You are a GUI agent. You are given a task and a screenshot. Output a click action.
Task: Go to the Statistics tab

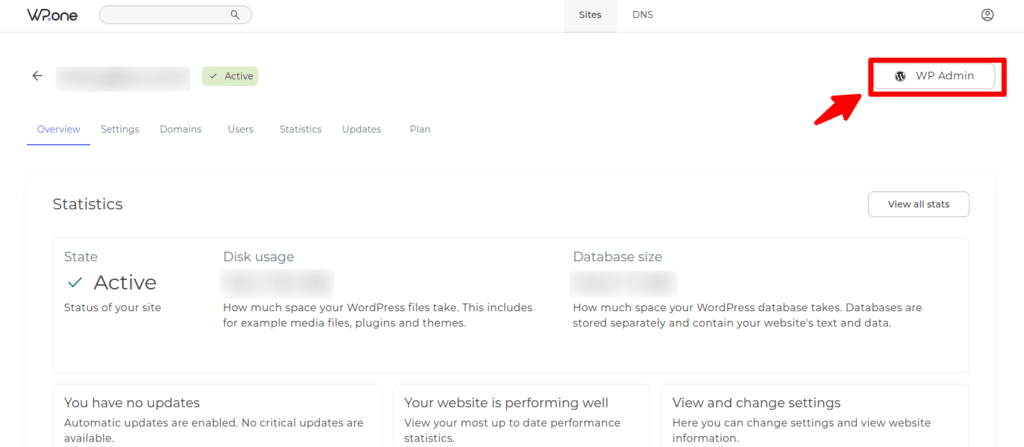tap(300, 129)
